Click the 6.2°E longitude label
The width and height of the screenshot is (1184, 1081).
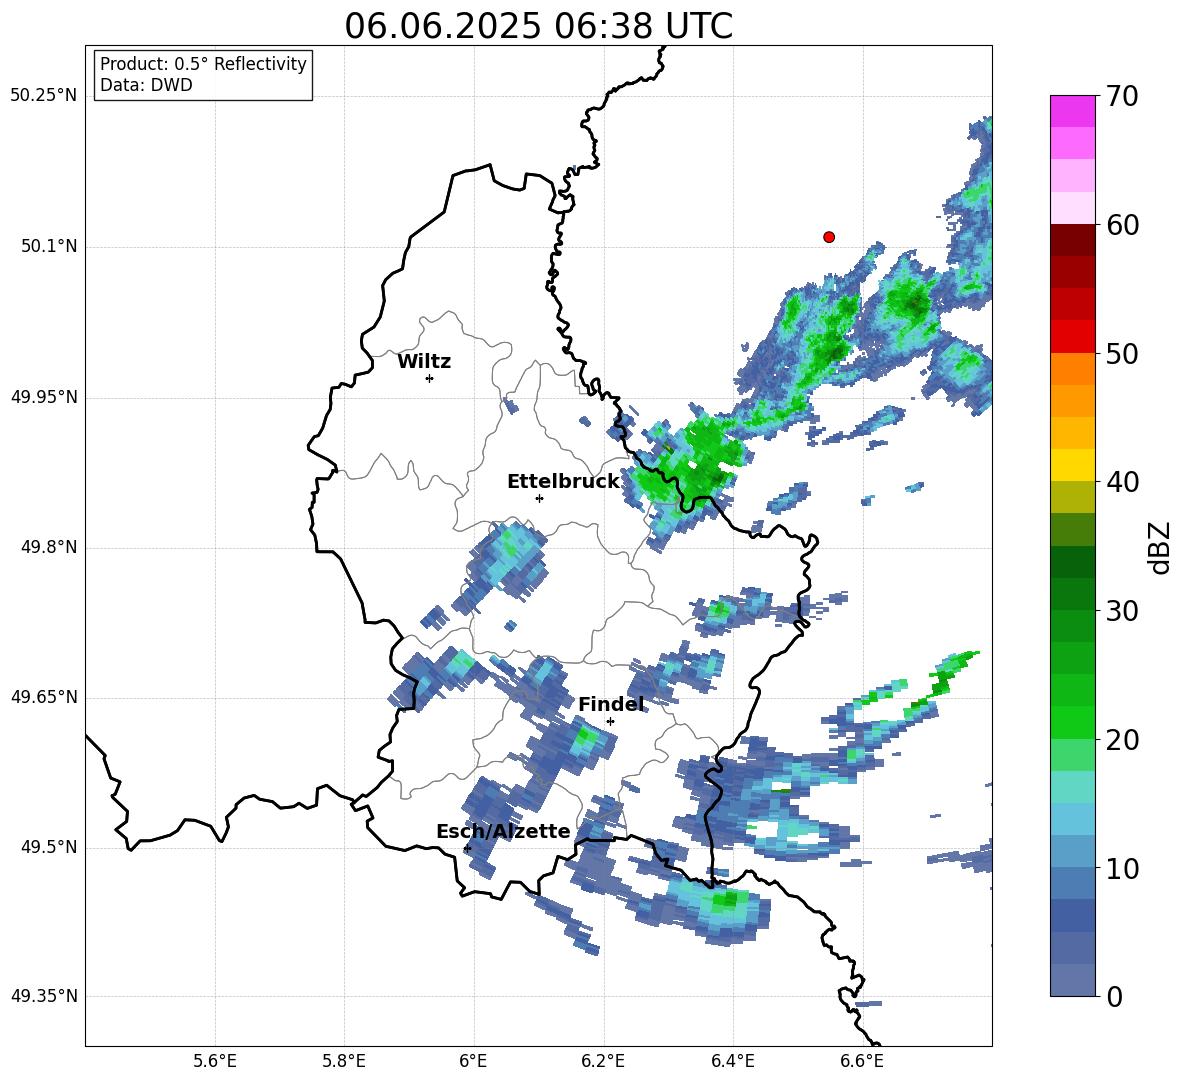603,1061
